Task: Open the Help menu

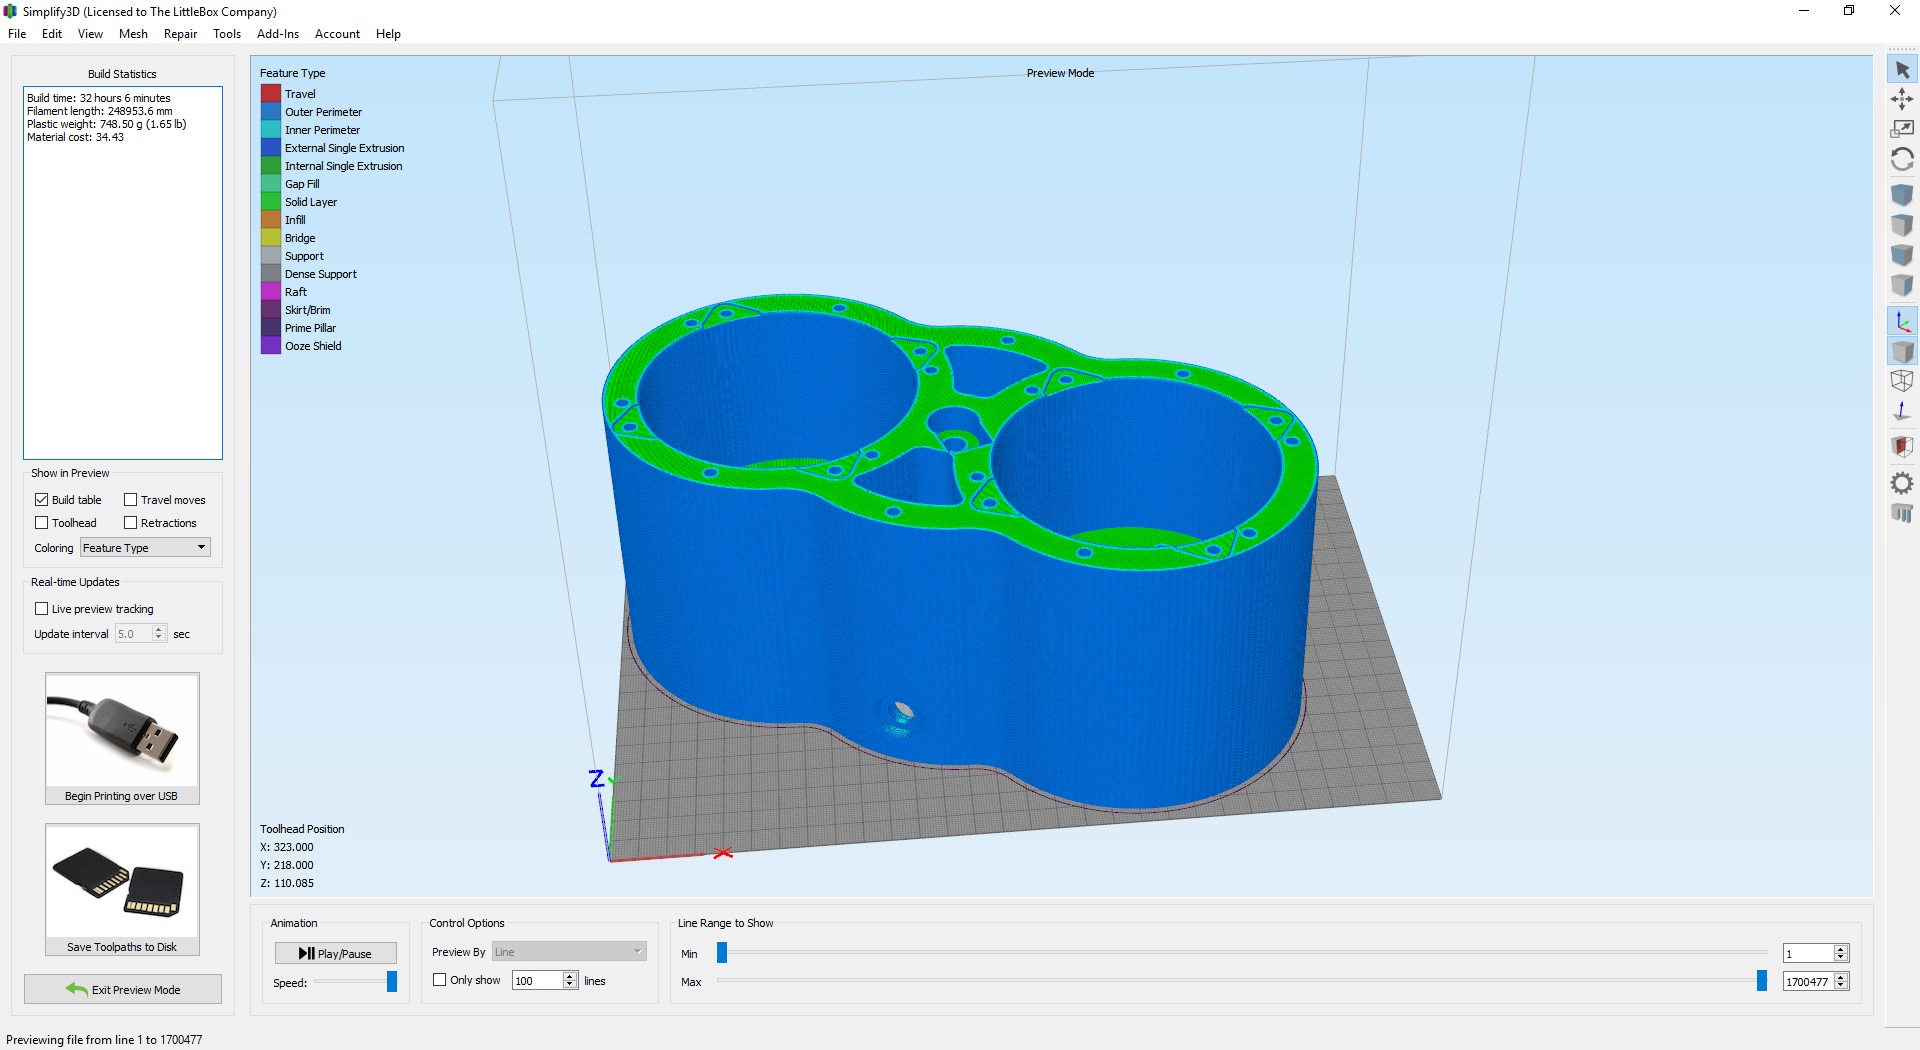Action: (388, 34)
